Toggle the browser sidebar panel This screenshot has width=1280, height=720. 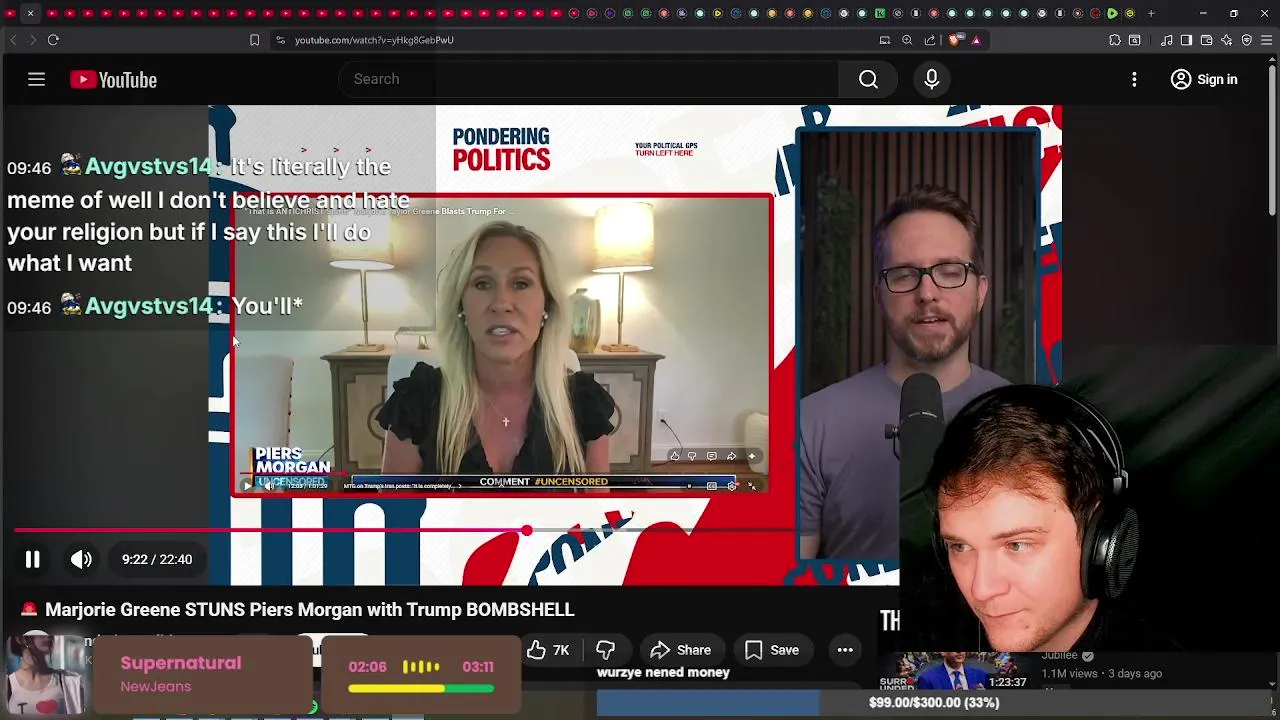pos(1186,40)
